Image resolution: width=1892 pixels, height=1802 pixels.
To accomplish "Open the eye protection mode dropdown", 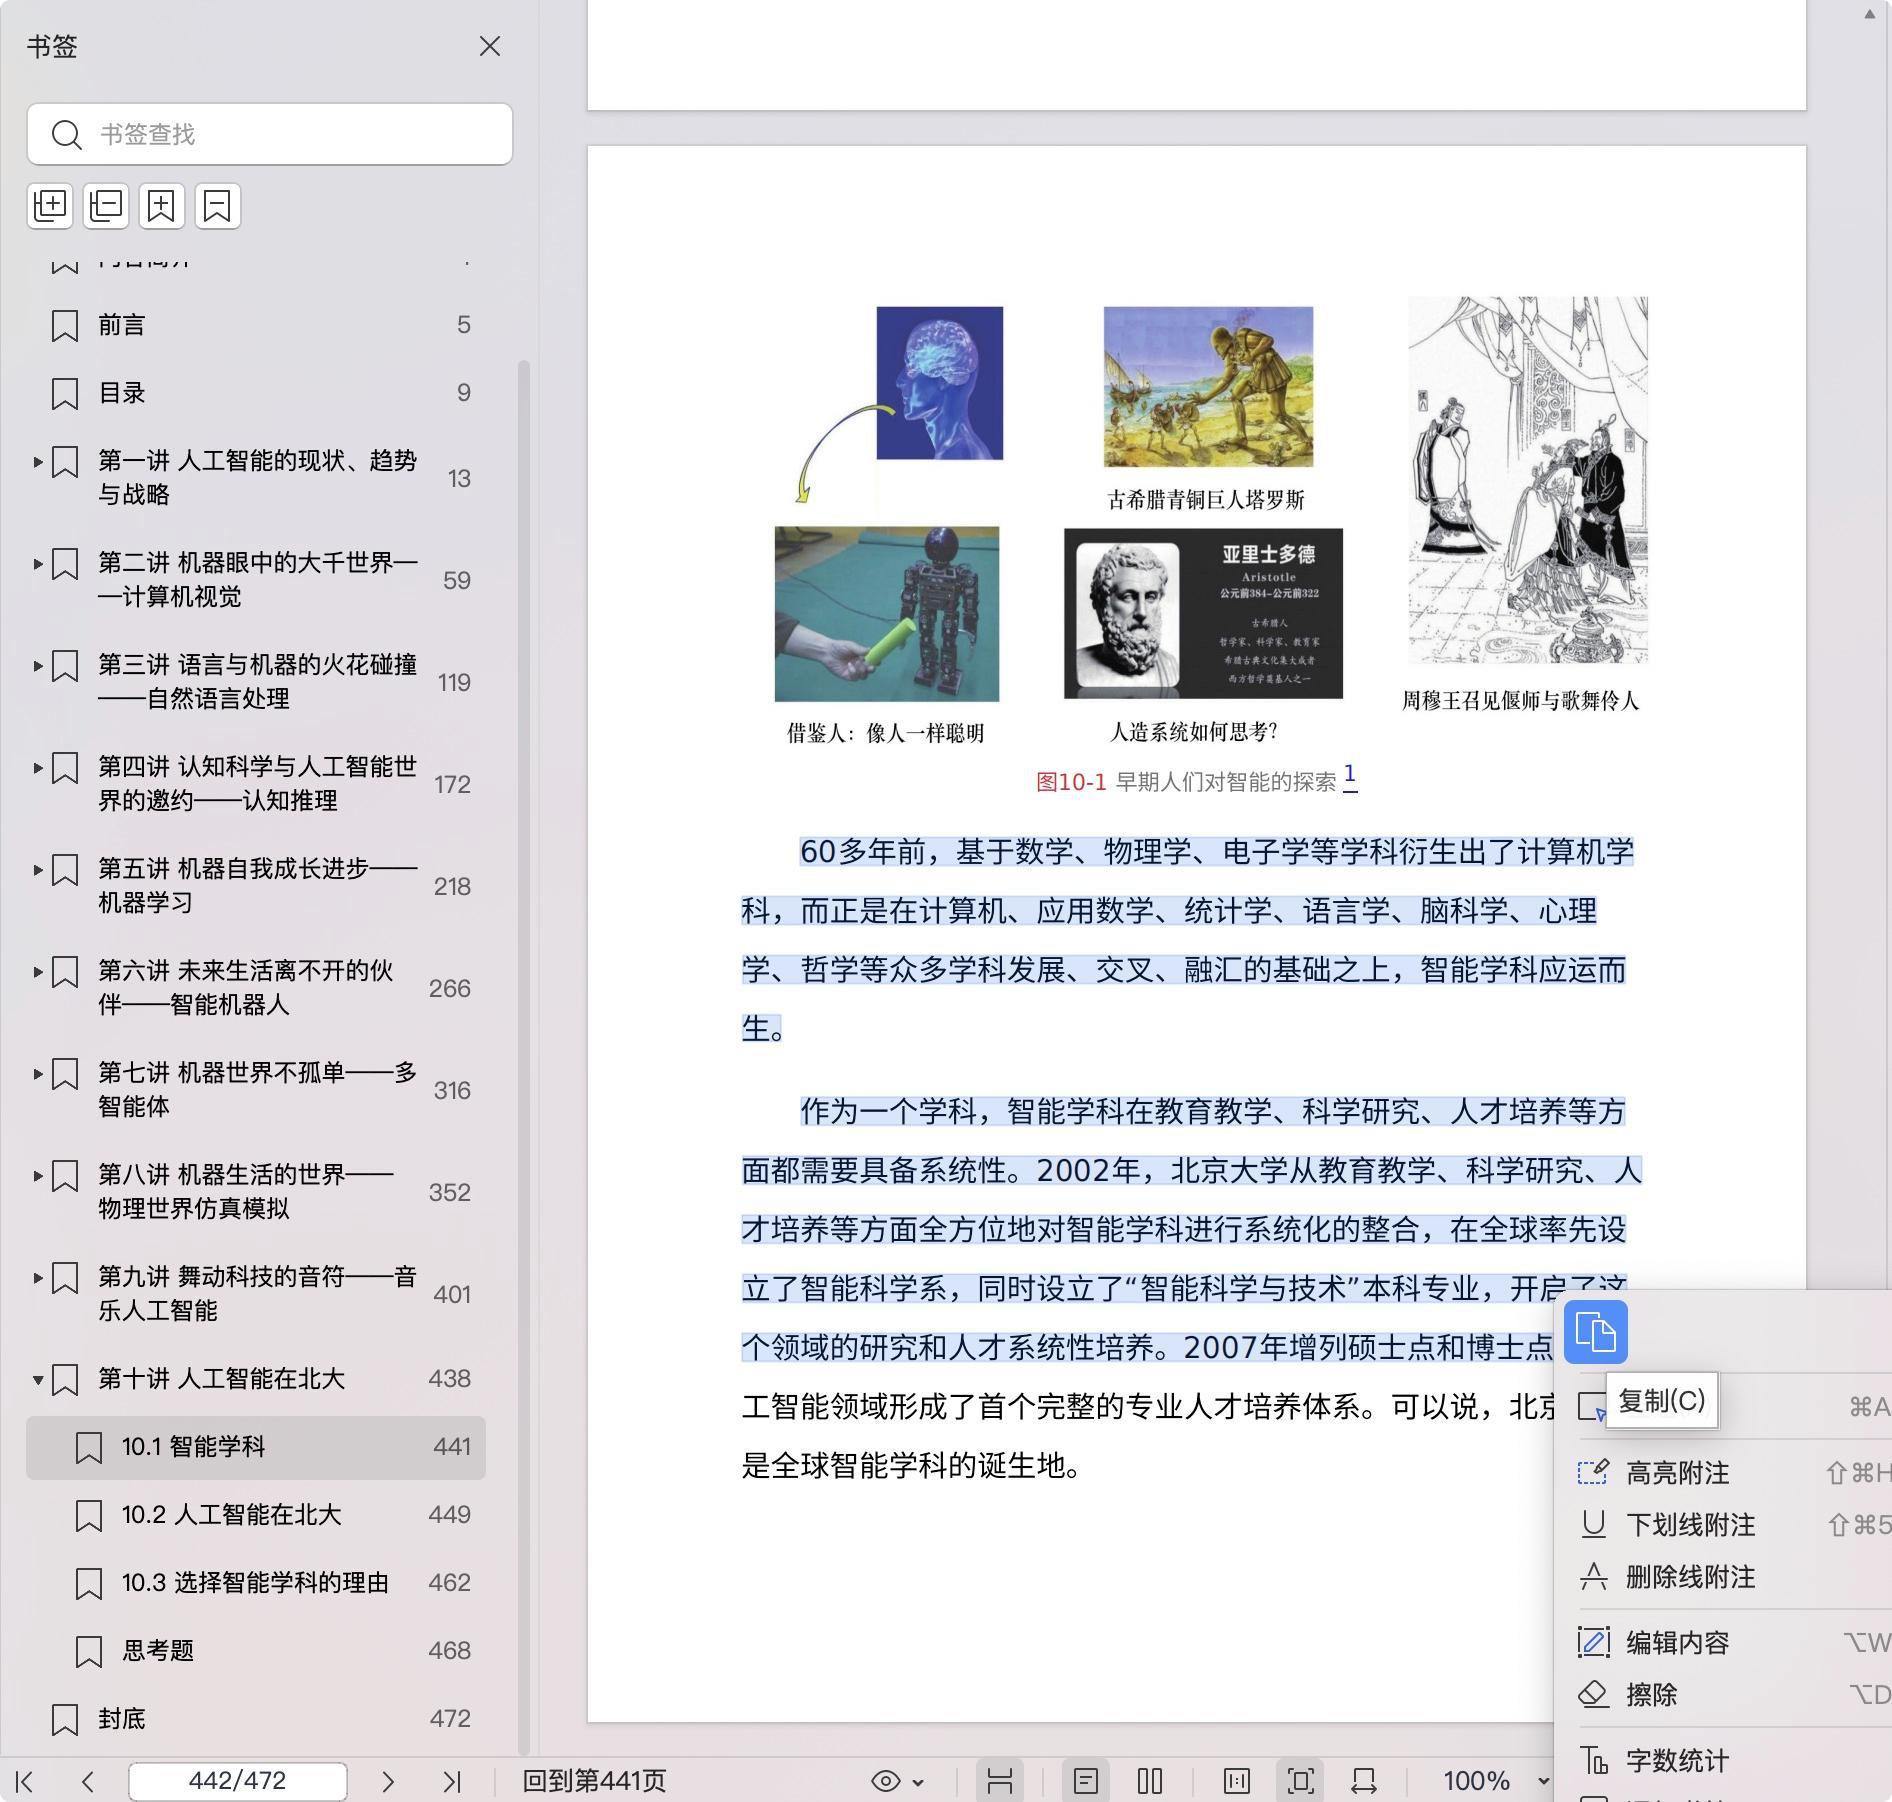I will point(897,1781).
